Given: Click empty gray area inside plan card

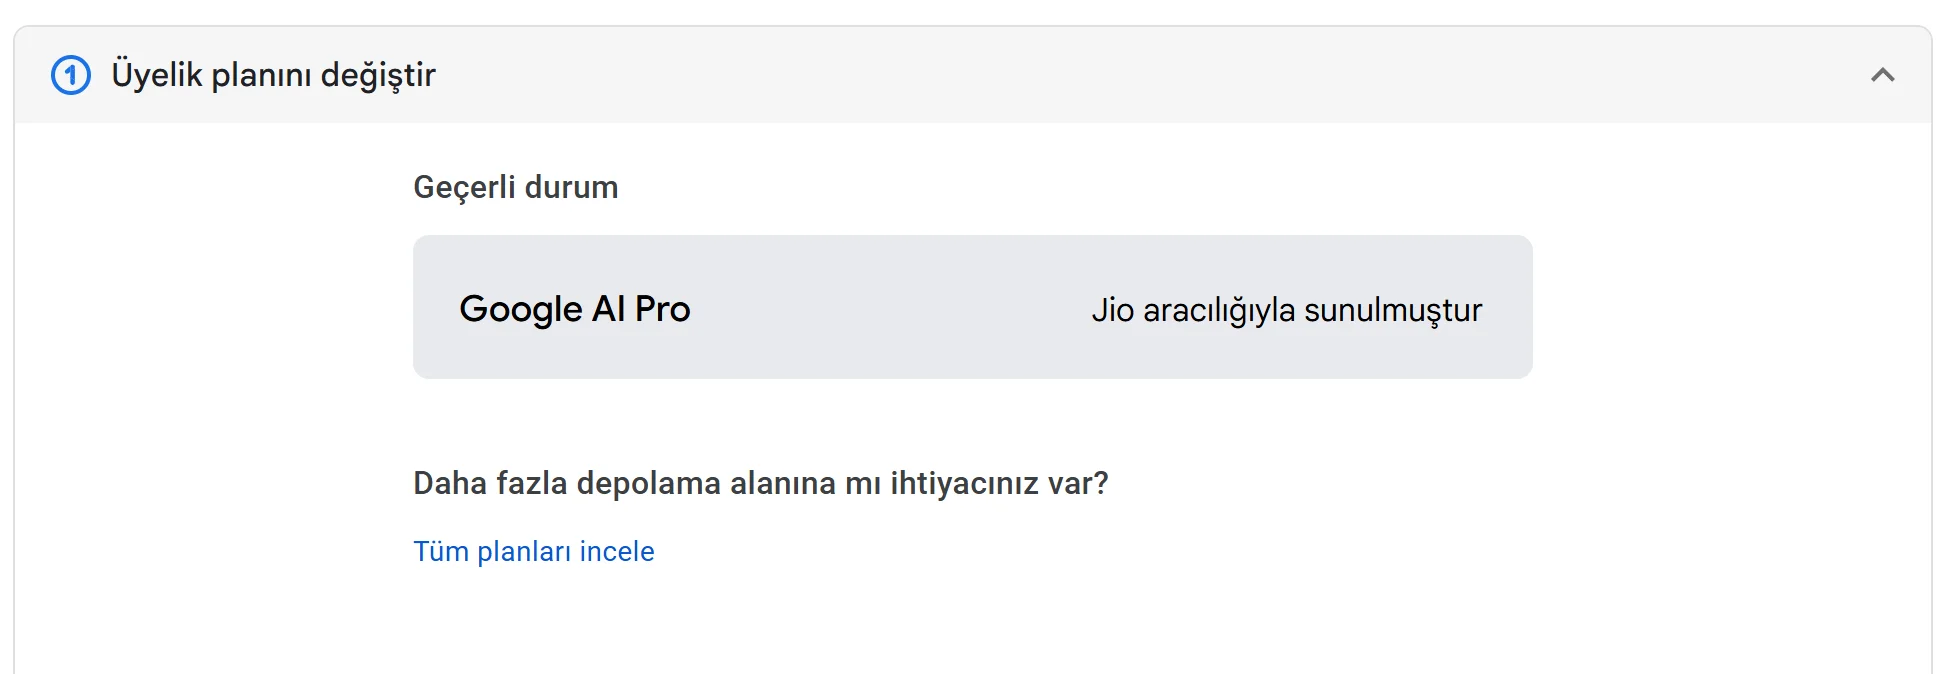Looking at the screenshot, I should pyautogui.click(x=890, y=307).
